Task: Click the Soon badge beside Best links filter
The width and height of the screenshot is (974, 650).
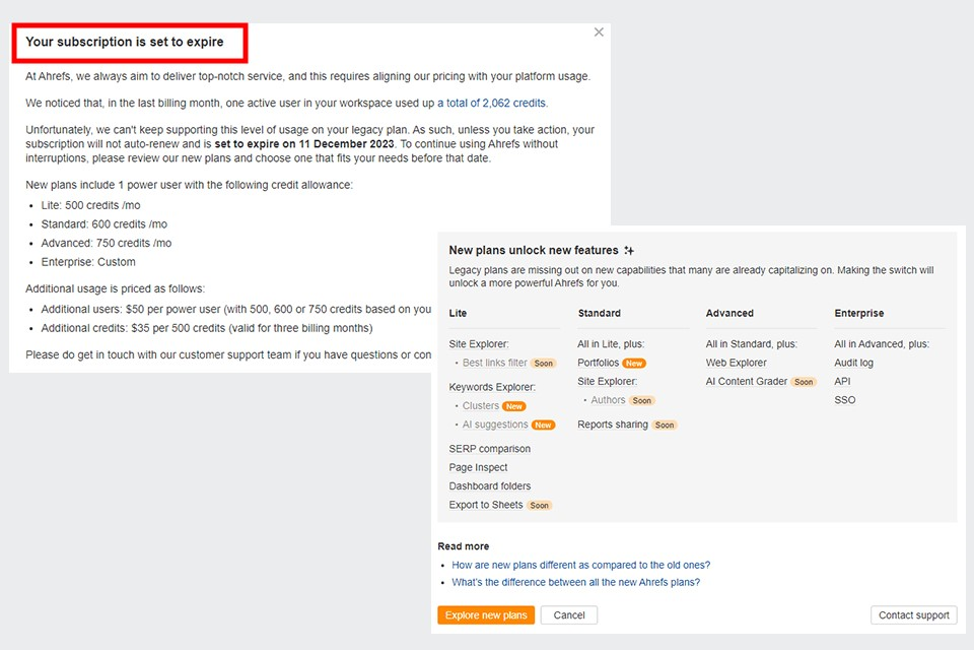Action: (543, 363)
